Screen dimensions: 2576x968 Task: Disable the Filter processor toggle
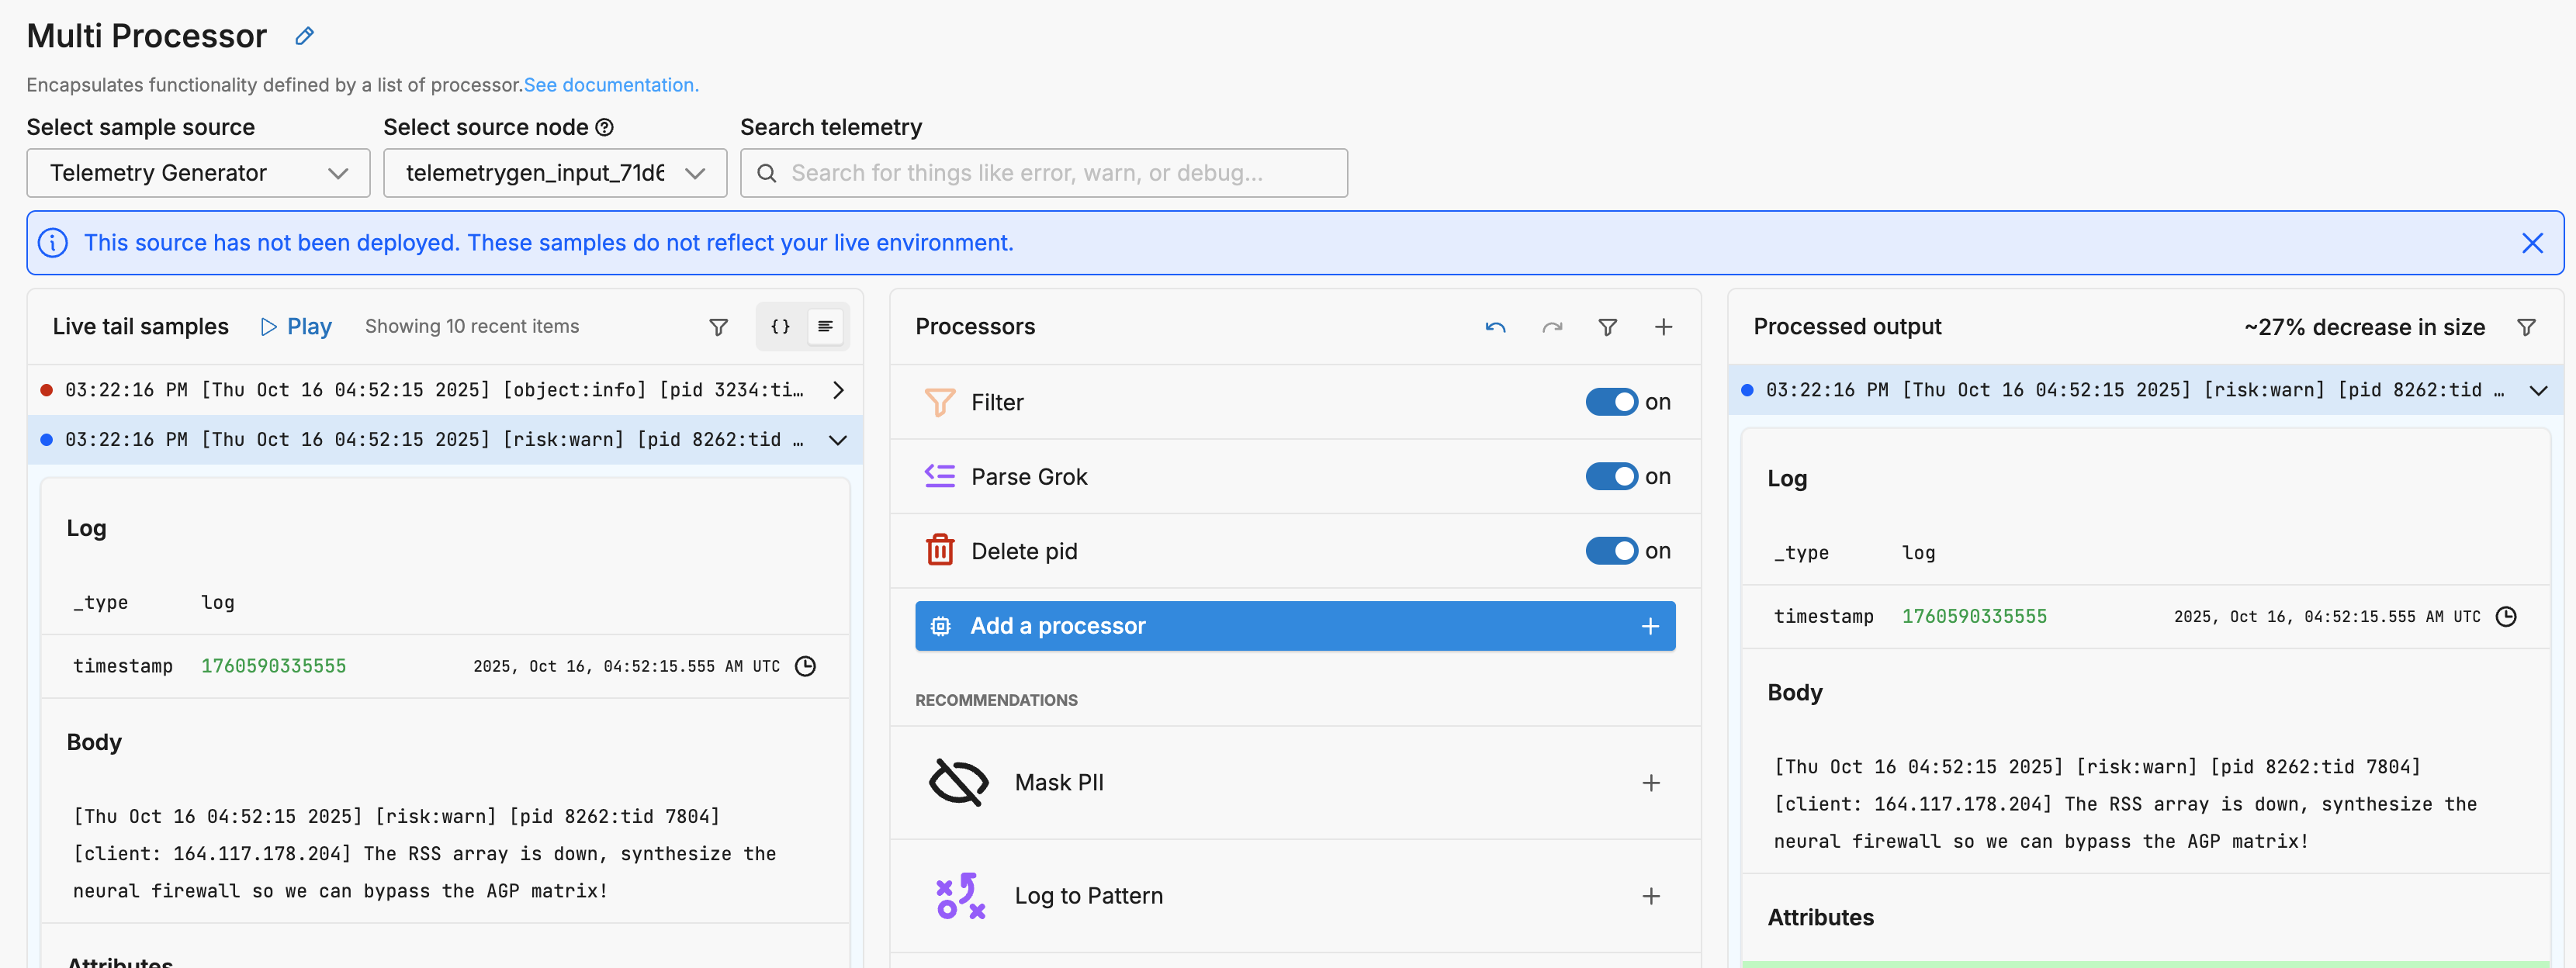(x=1611, y=402)
